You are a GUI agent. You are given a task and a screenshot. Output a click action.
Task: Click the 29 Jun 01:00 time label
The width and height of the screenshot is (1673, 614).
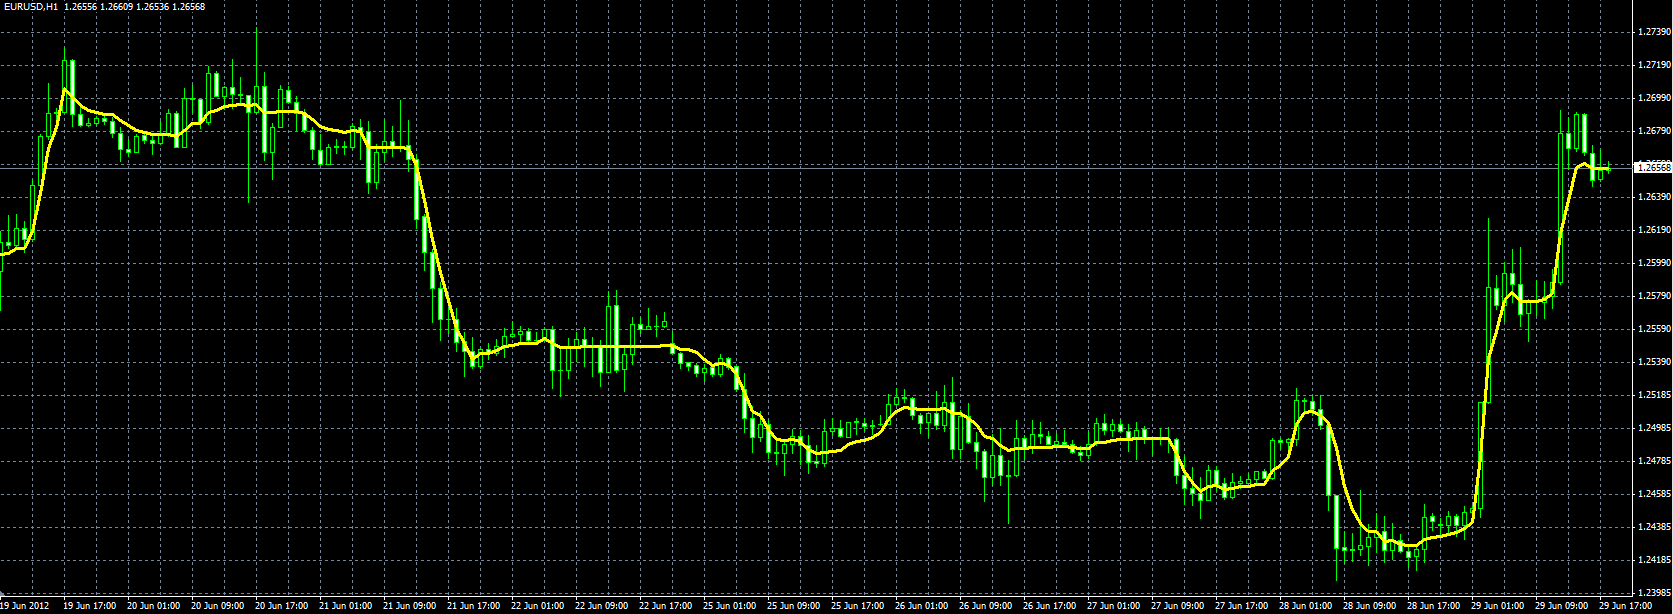(1497, 606)
